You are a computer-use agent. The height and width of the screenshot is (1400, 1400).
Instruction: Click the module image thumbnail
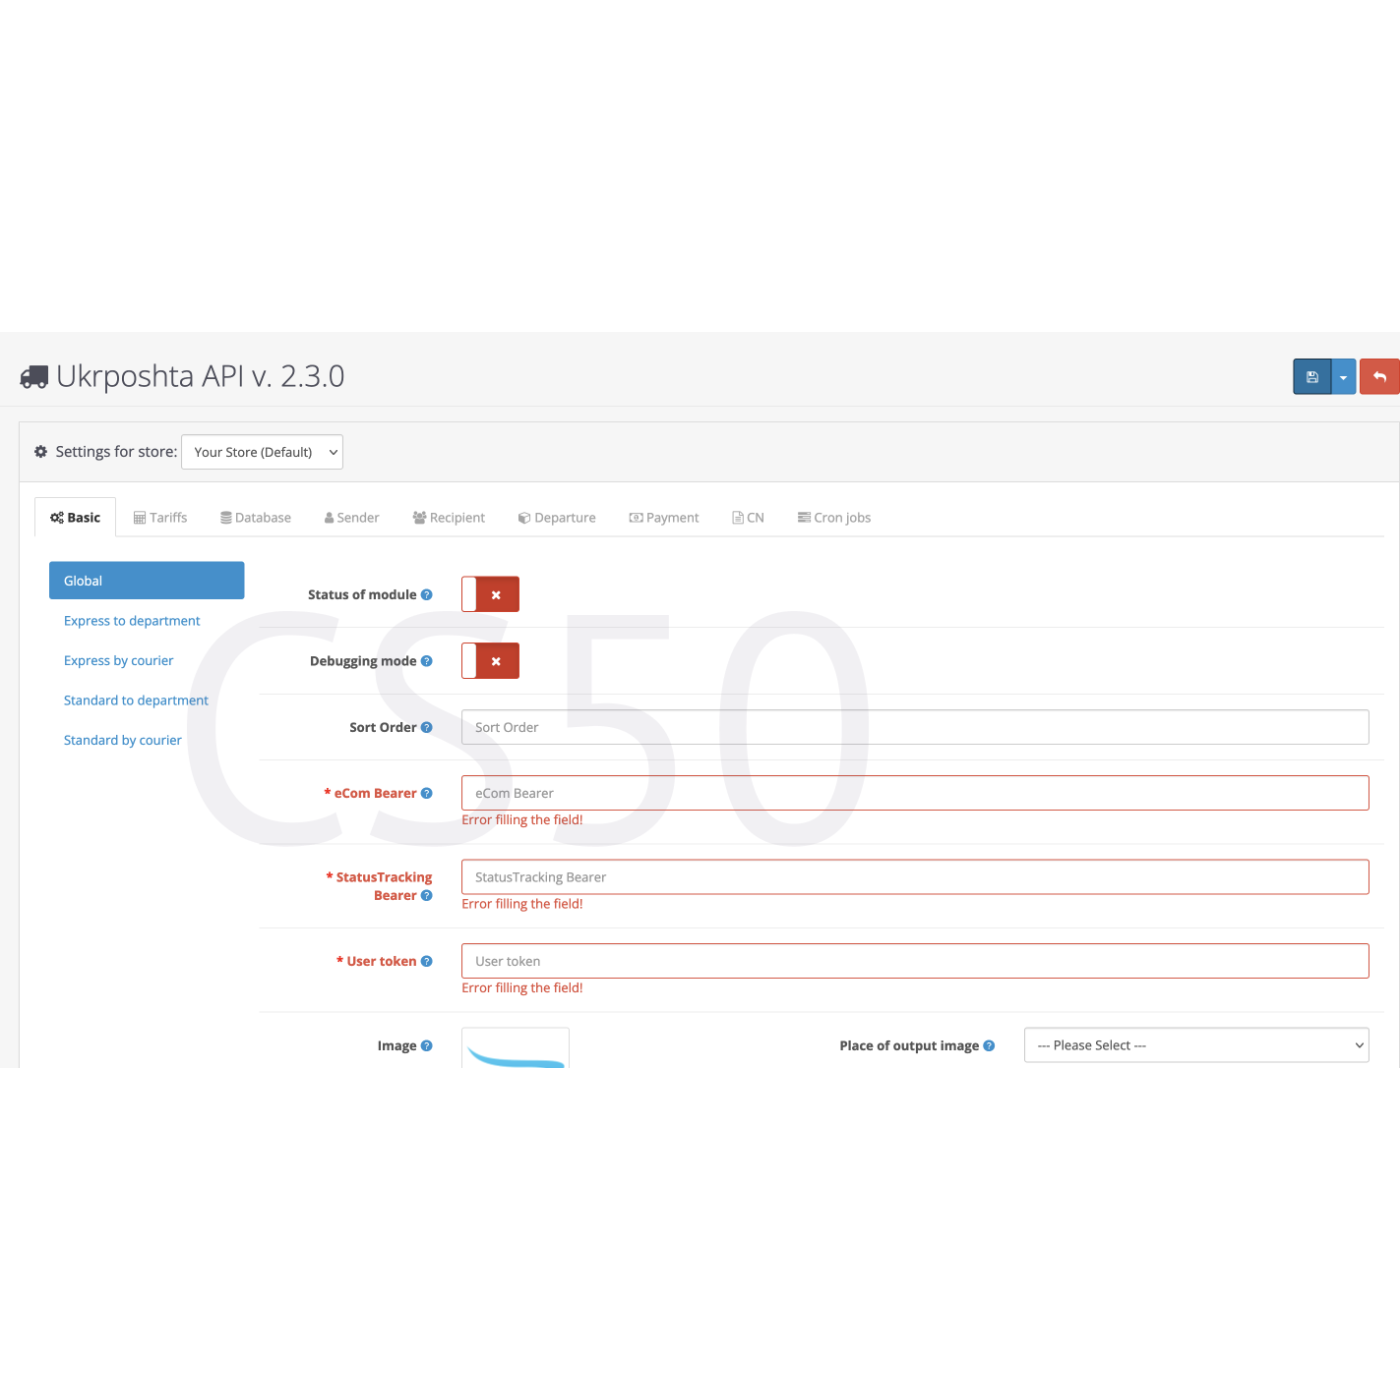[515, 1049]
